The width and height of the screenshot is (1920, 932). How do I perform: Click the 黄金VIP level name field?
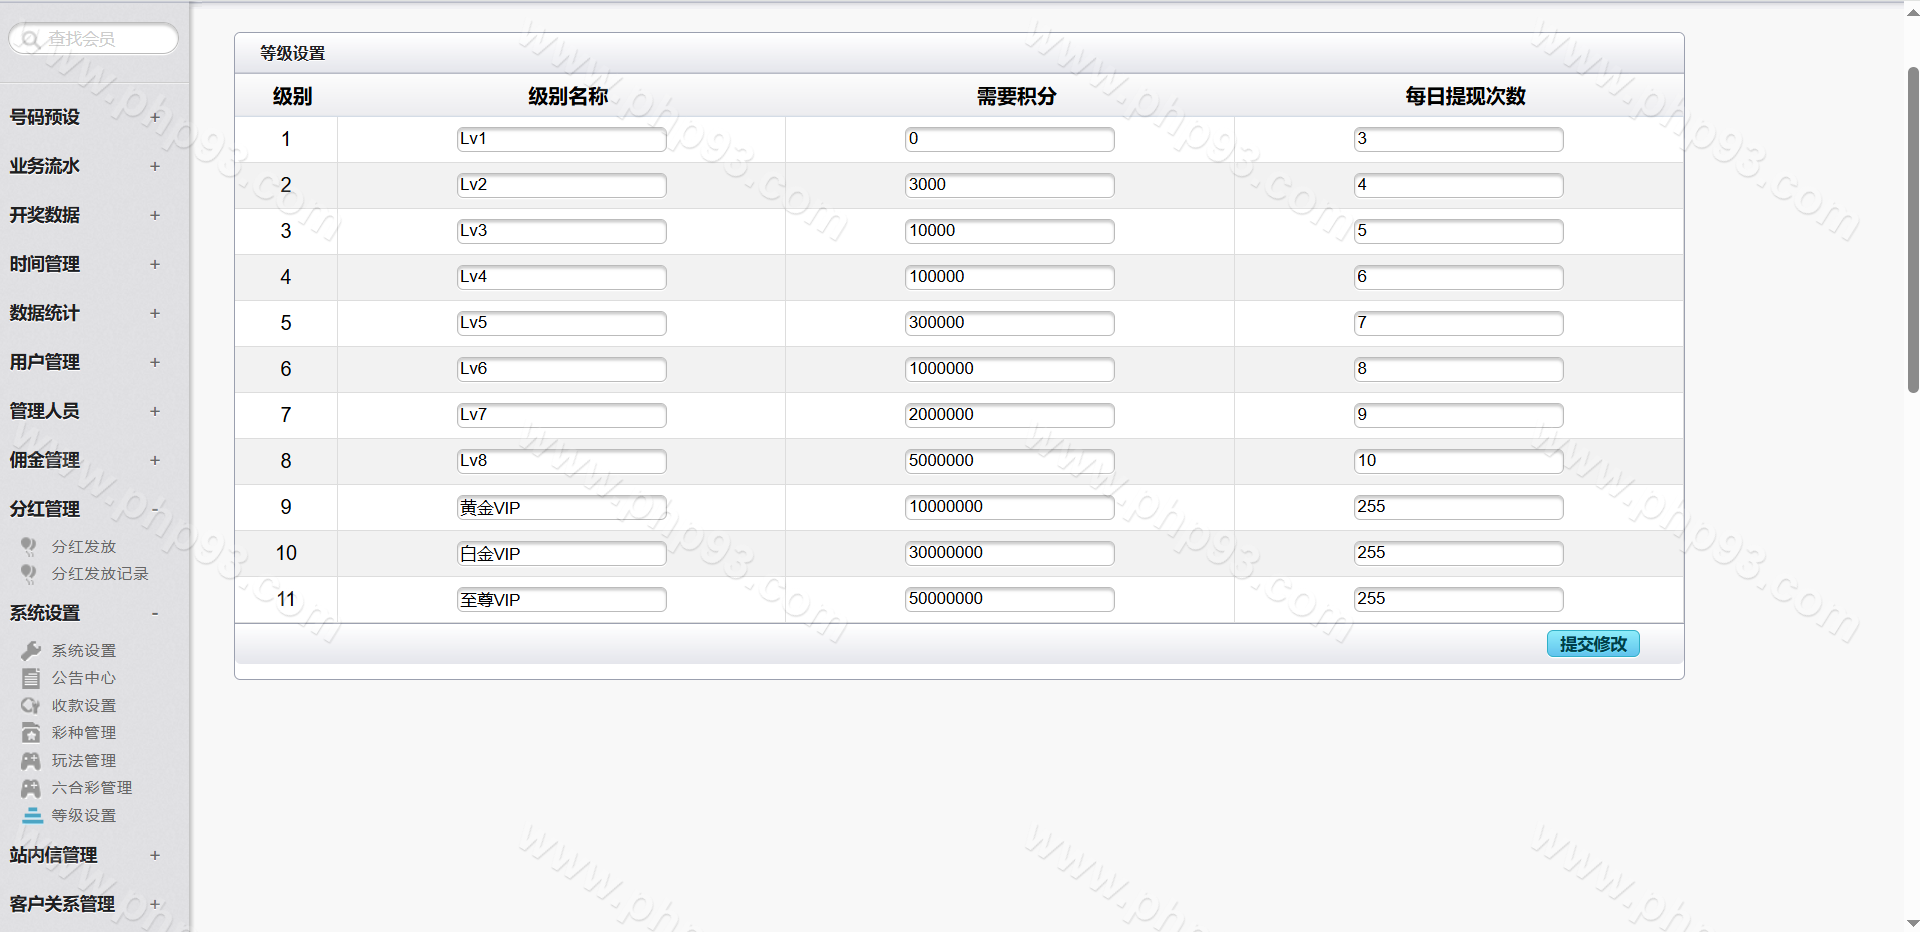point(561,508)
